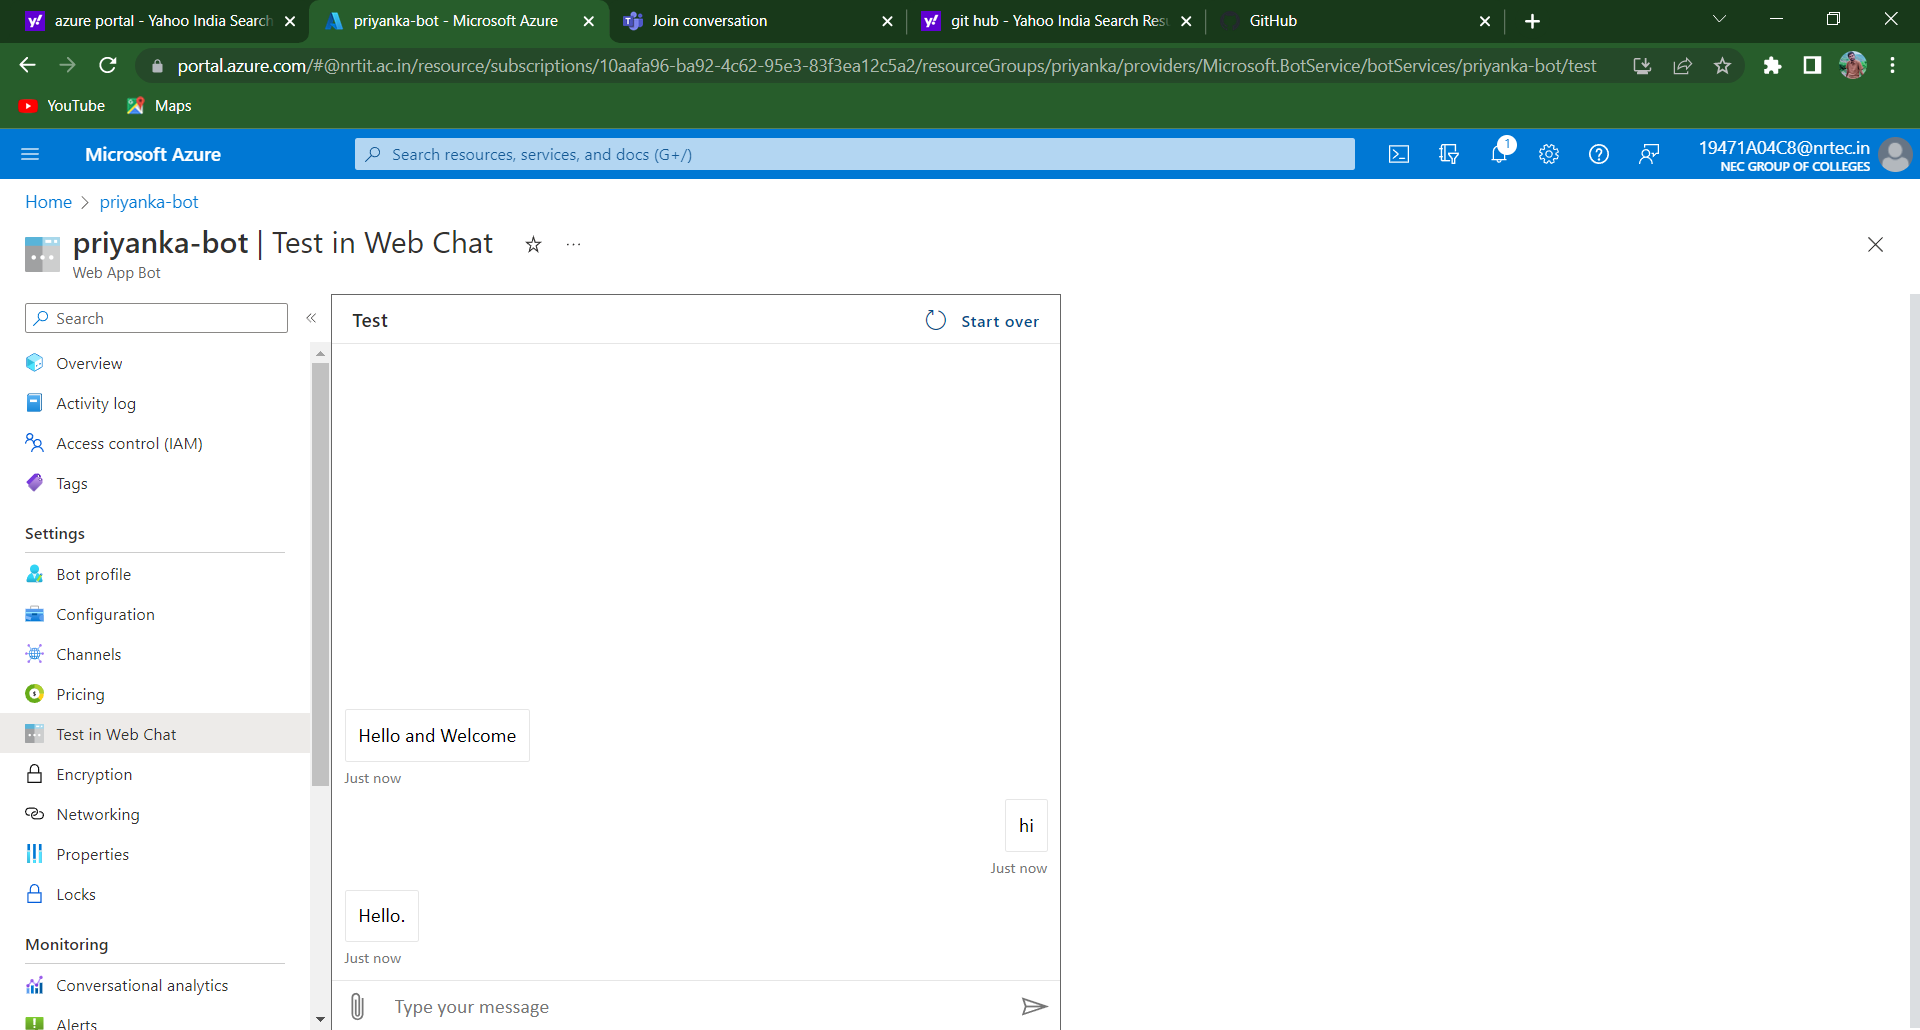The width and height of the screenshot is (1920, 1030).
Task: Attach a file with the paperclip icon
Action: 357,1006
